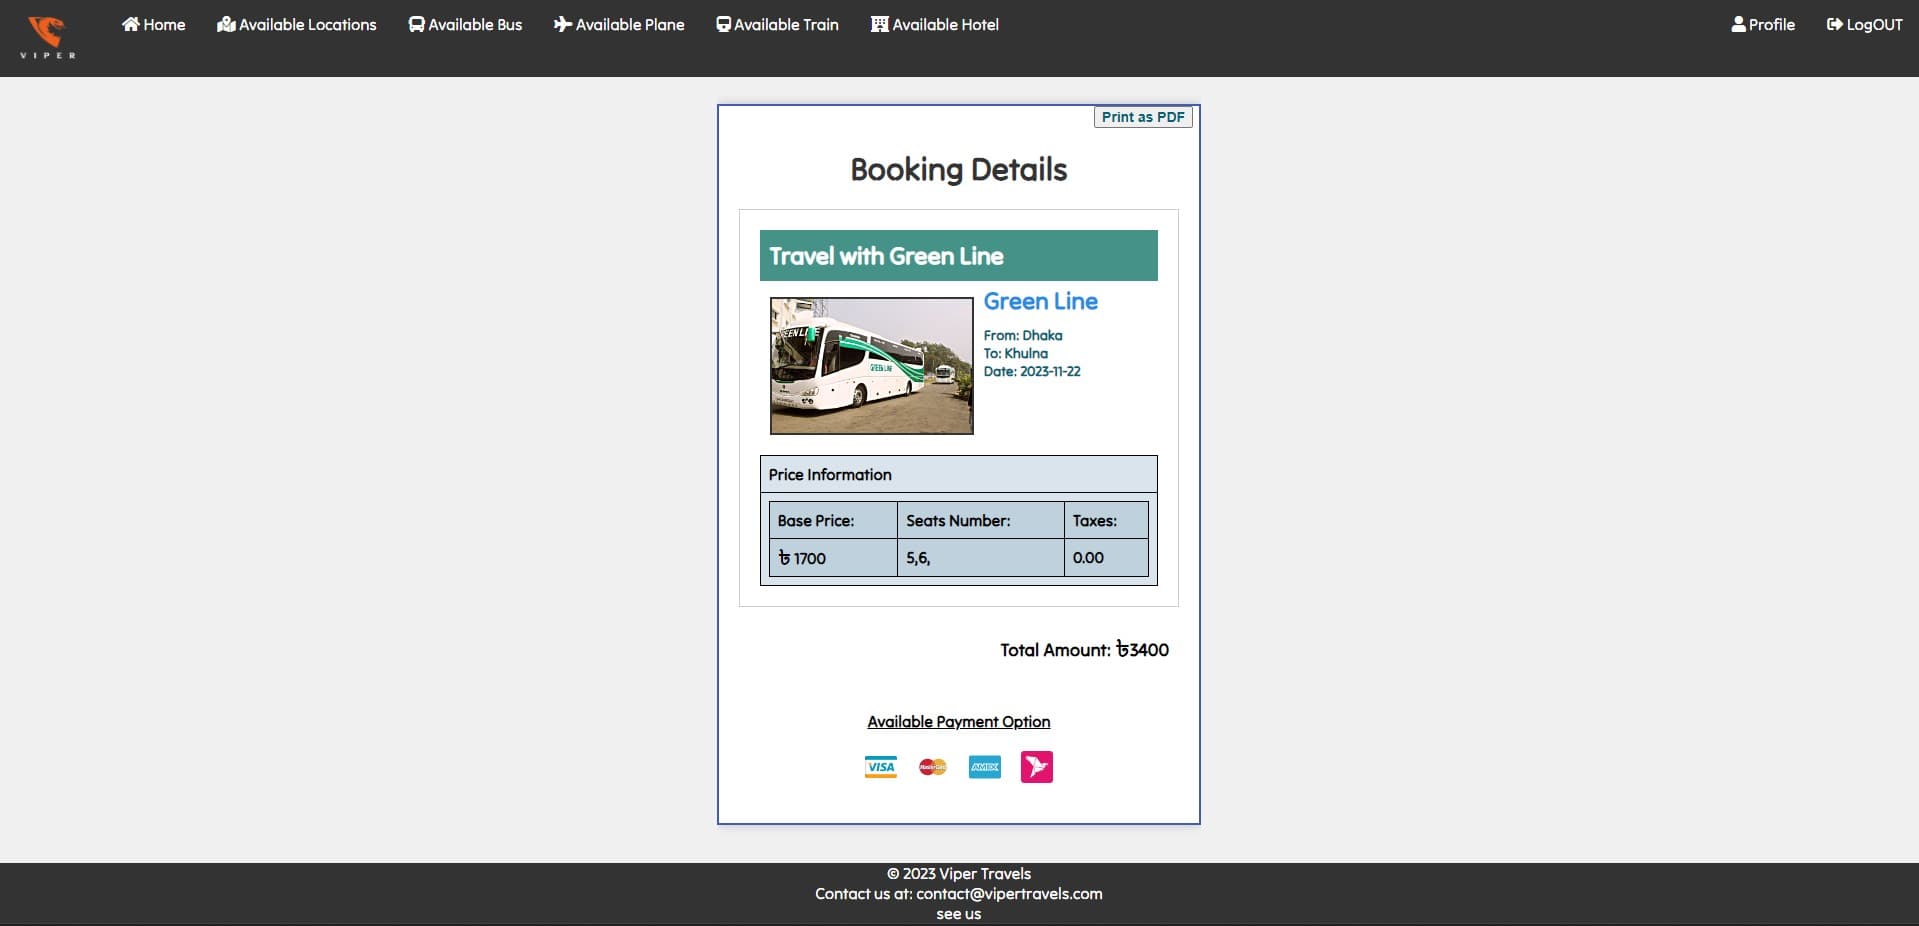Click the Home house icon
This screenshot has height=926, width=1919.
point(131,24)
